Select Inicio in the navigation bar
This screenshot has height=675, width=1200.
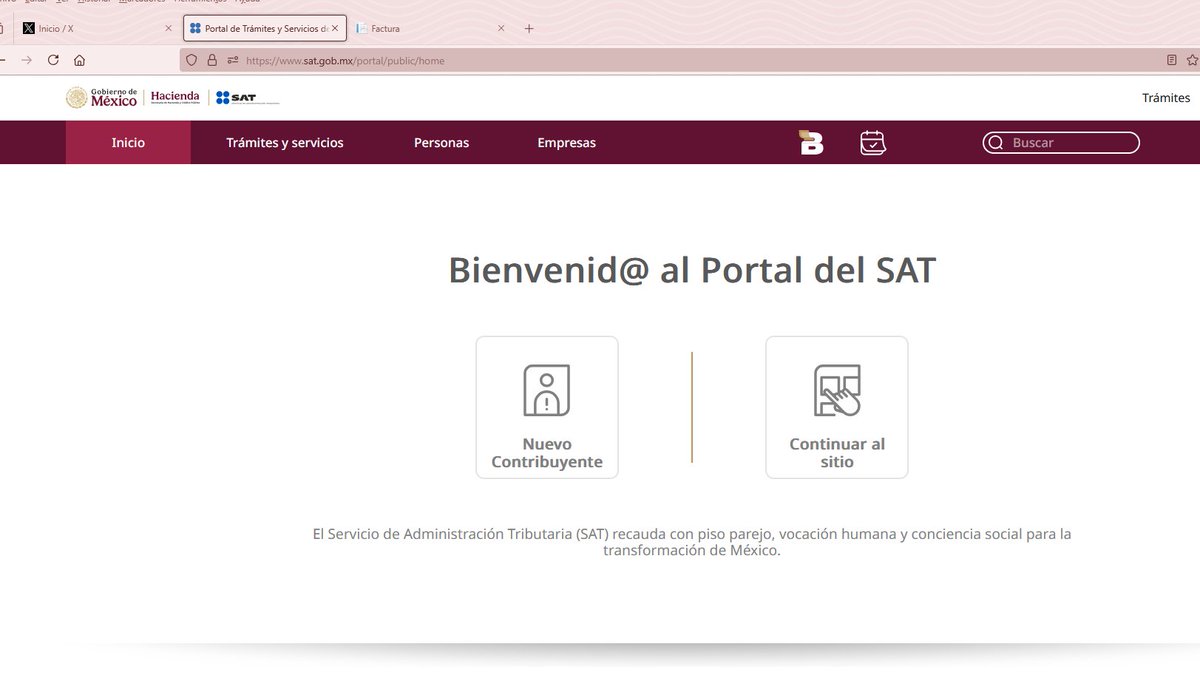pyautogui.click(x=128, y=143)
